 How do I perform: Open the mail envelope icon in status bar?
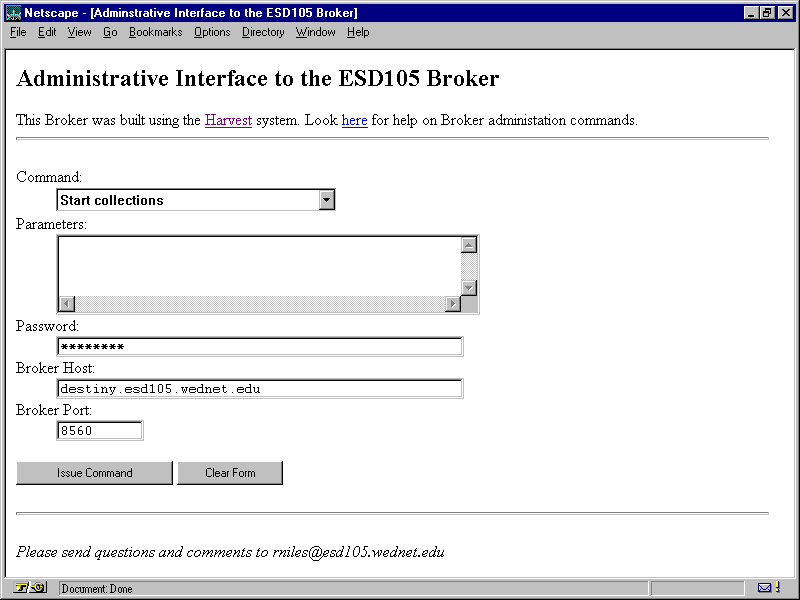764,588
